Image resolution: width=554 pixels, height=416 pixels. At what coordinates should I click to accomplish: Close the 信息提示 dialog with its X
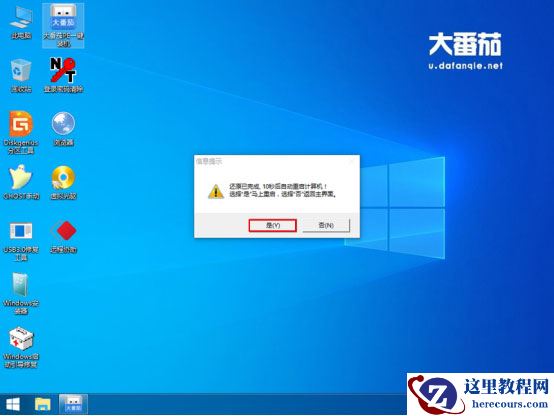(352, 162)
